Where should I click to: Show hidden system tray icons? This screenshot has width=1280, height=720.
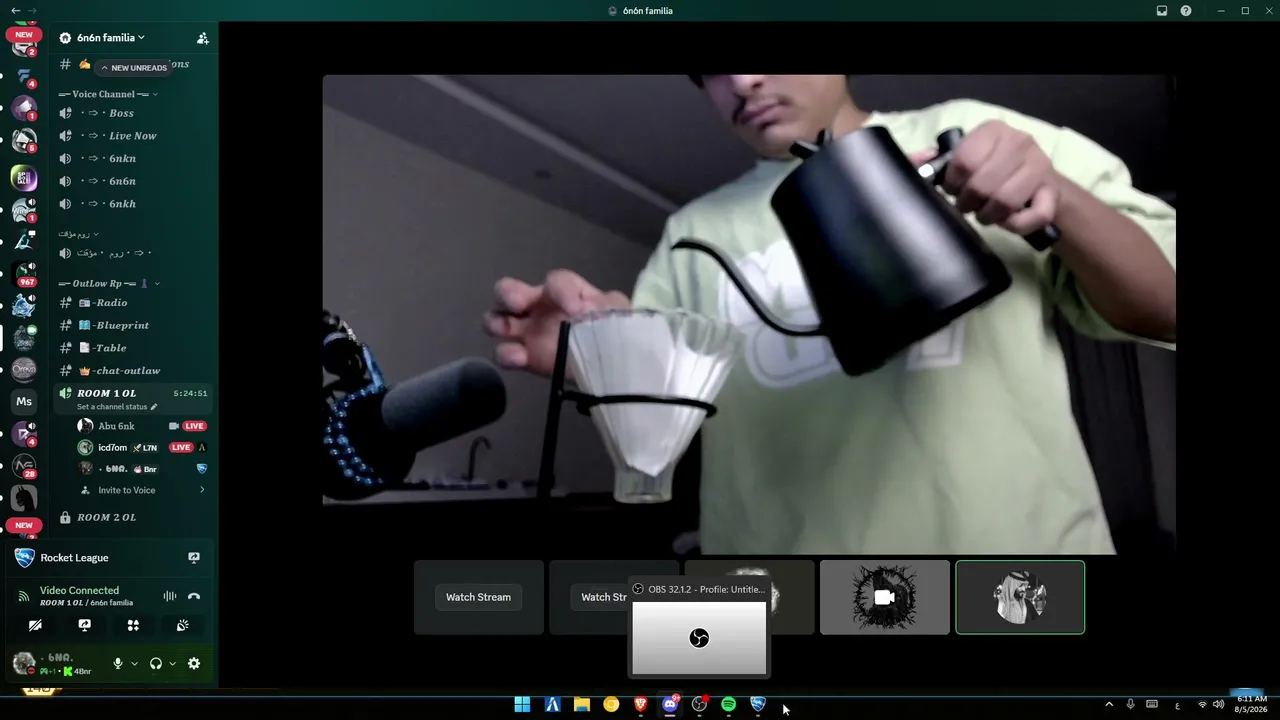click(x=1109, y=705)
